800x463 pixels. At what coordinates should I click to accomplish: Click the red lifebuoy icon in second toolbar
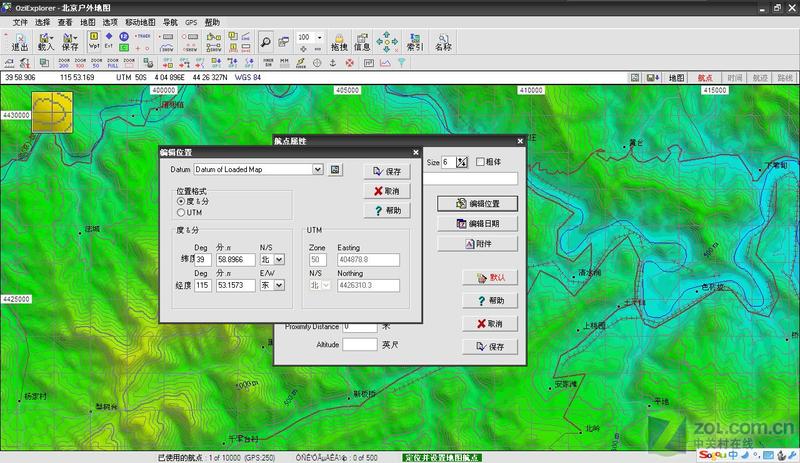(349, 63)
